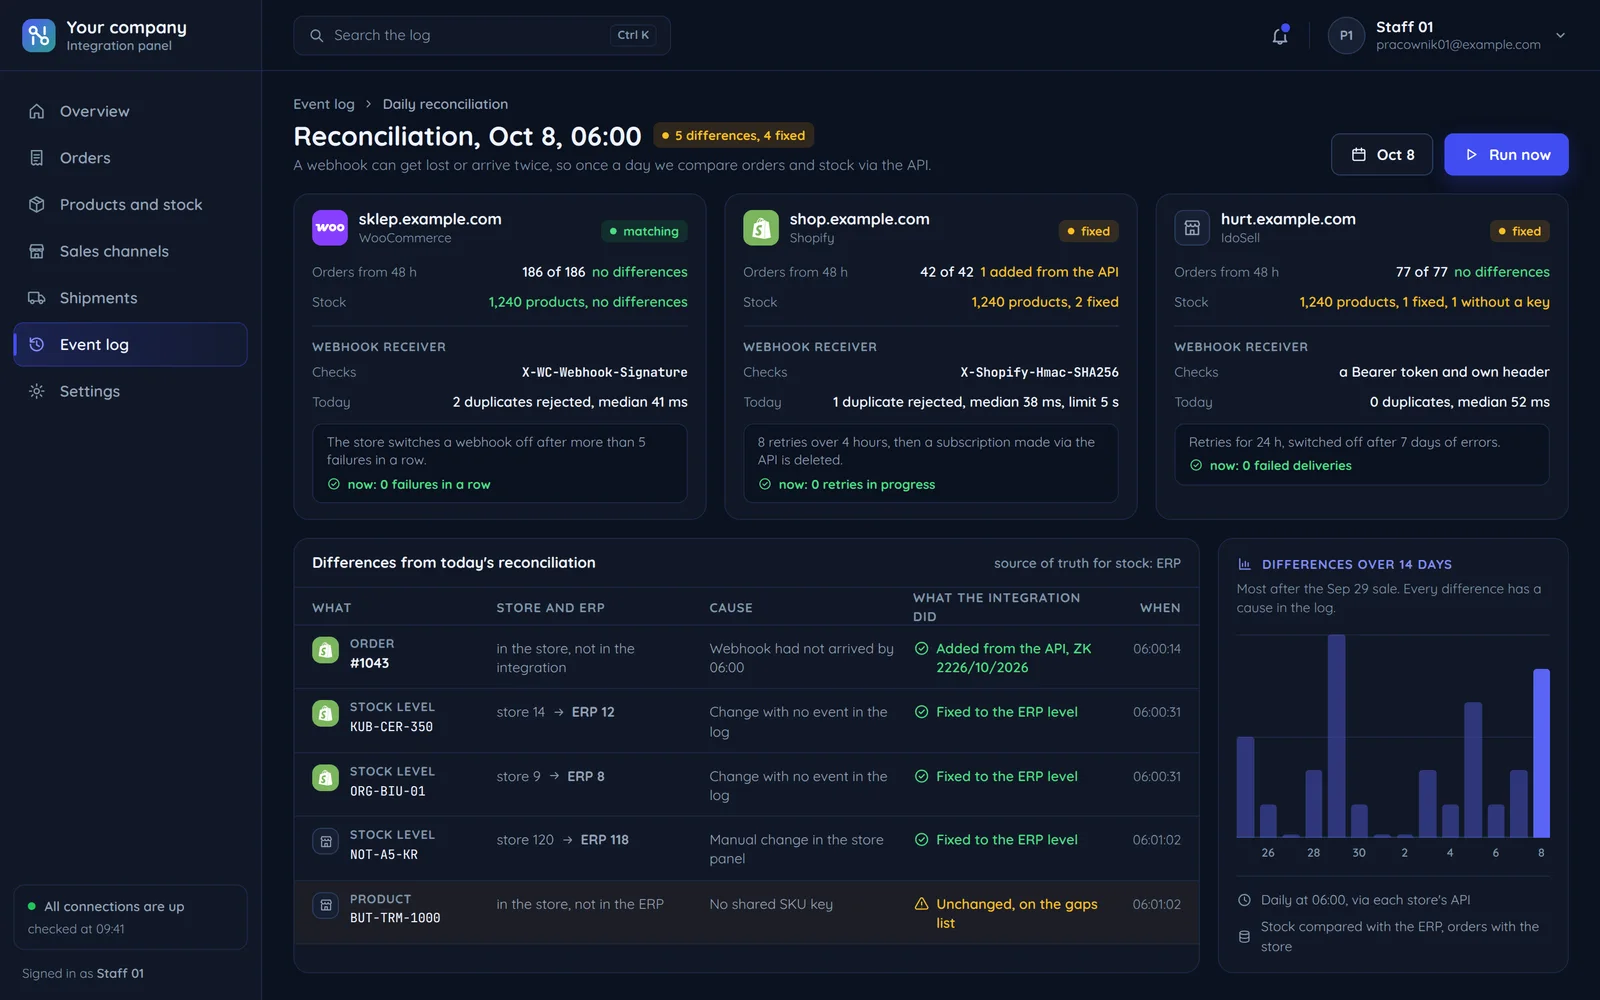
Task: Click the Shopify icon in ORG-BIU-01 row
Action: (x=325, y=778)
